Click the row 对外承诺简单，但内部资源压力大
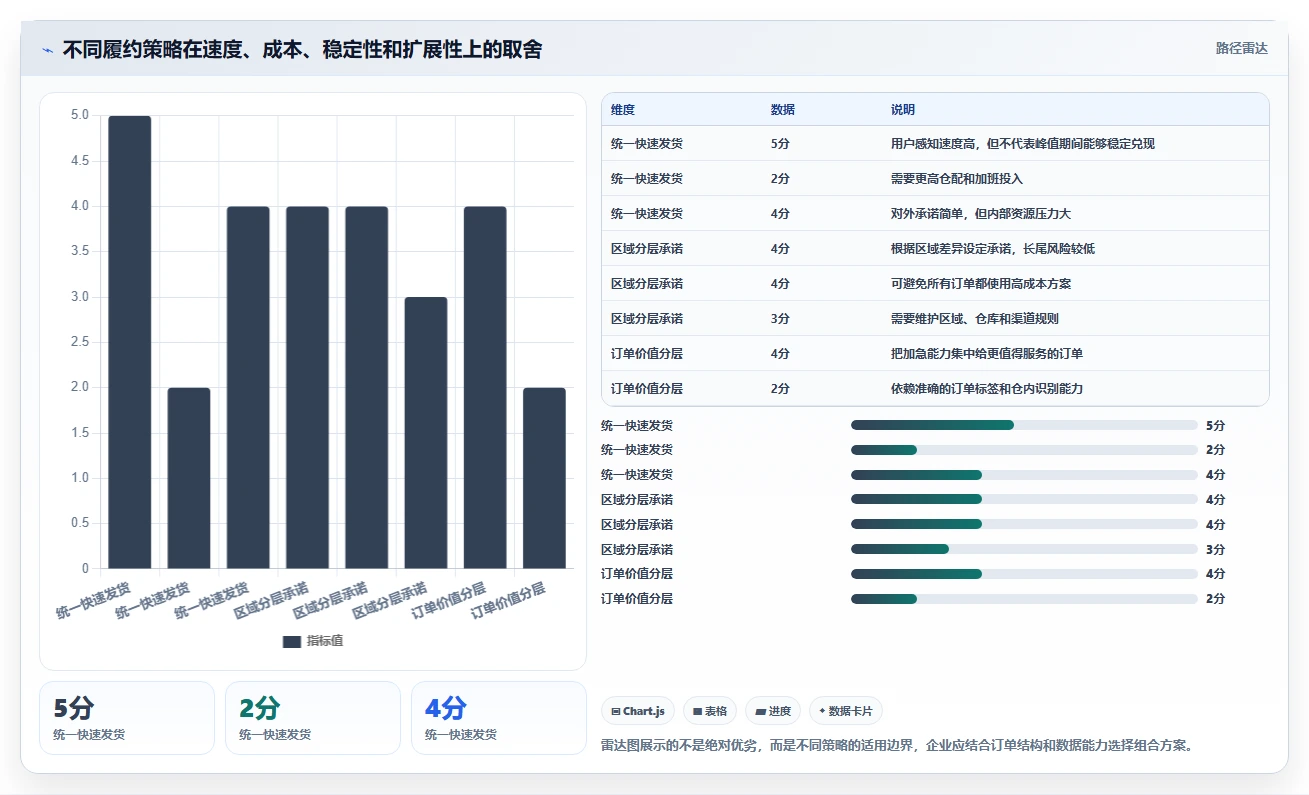The width and height of the screenshot is (1309, 795). click(x=935, y=214)
